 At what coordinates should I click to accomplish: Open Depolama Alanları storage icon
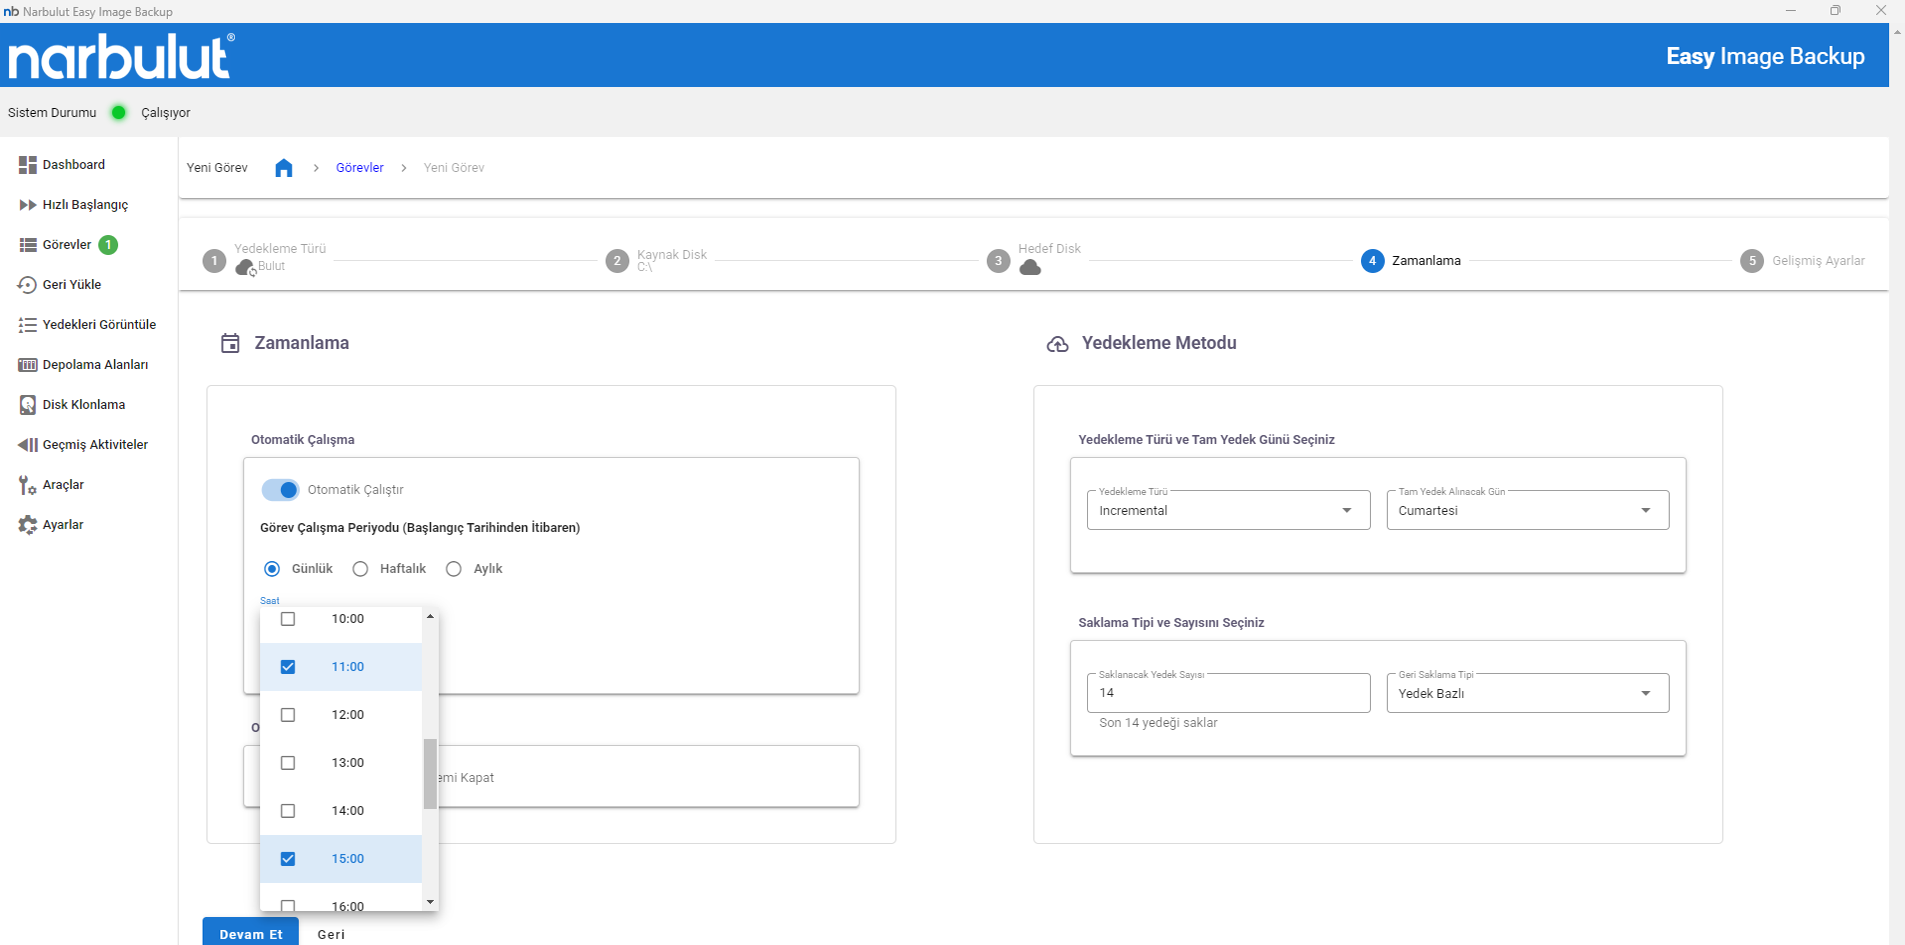point(27,365)
